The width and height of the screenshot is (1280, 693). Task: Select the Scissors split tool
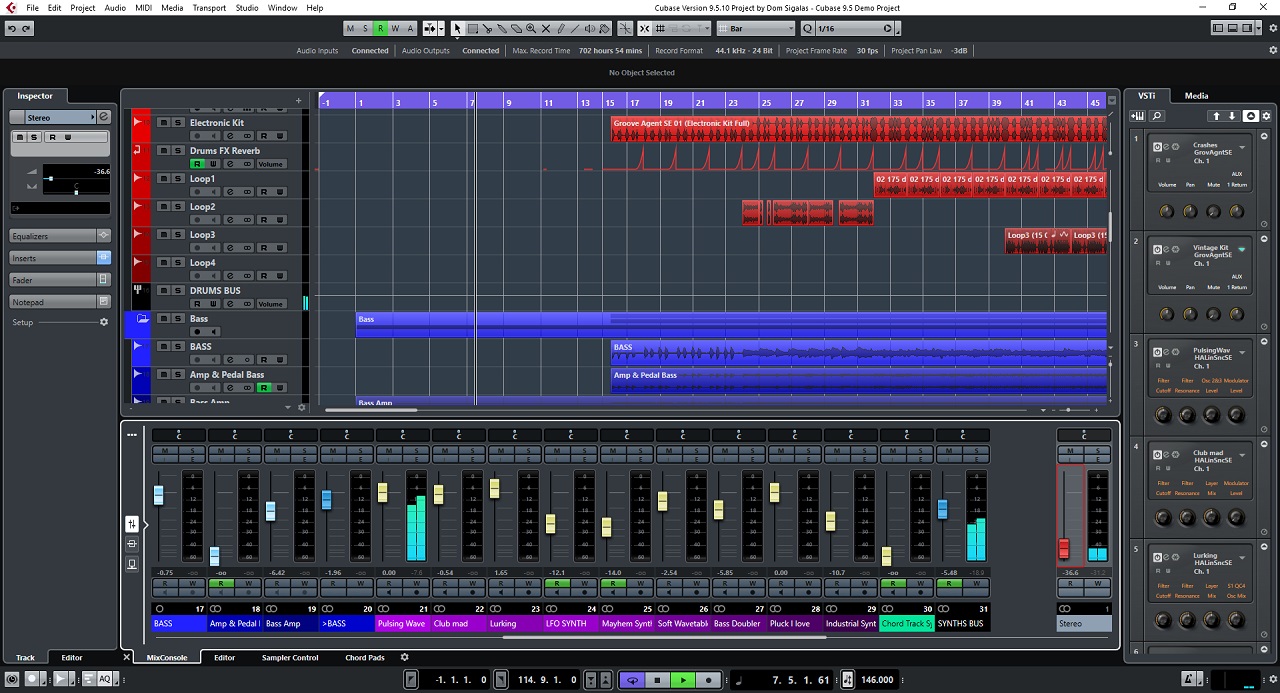click(487, 29)
